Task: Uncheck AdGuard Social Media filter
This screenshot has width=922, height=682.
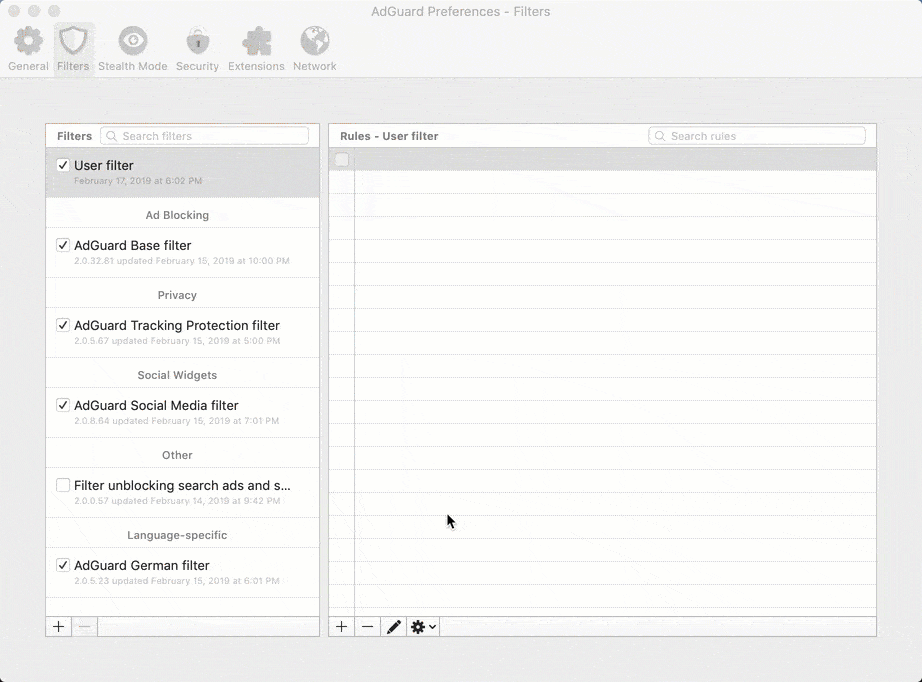Action: coord(63,405)
